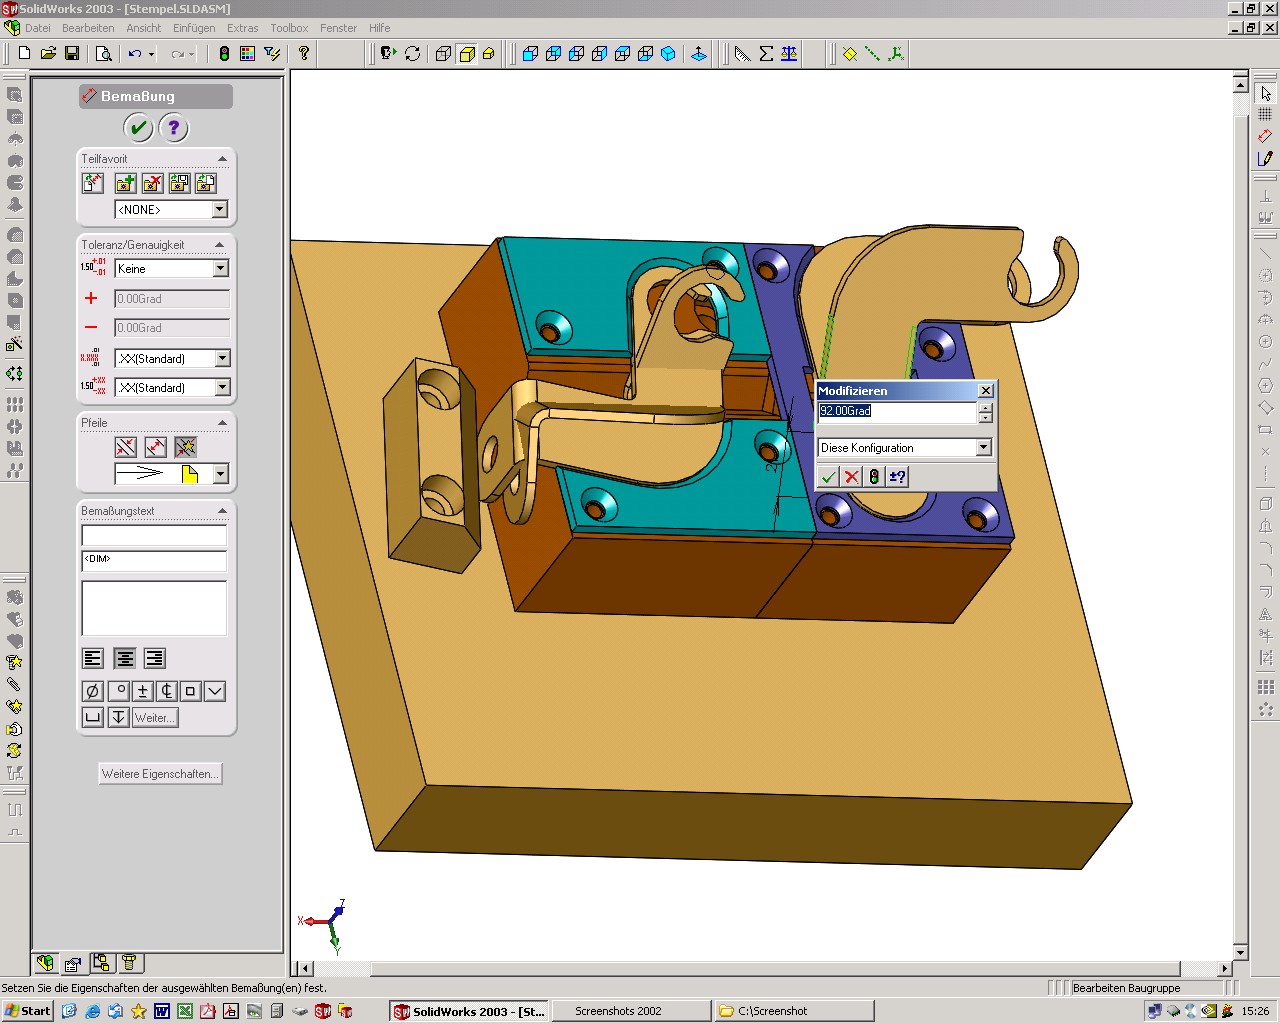This screenshot has width=1280, height=1024.
Task: Collapse the Teilfavorit section
Action: click(222, 159)
